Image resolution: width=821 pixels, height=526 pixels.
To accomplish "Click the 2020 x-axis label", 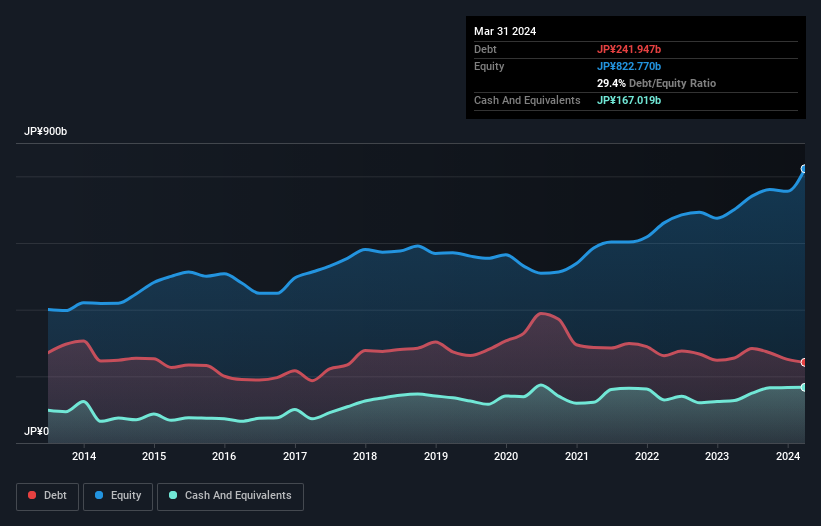I will click(x=506, y=456).
